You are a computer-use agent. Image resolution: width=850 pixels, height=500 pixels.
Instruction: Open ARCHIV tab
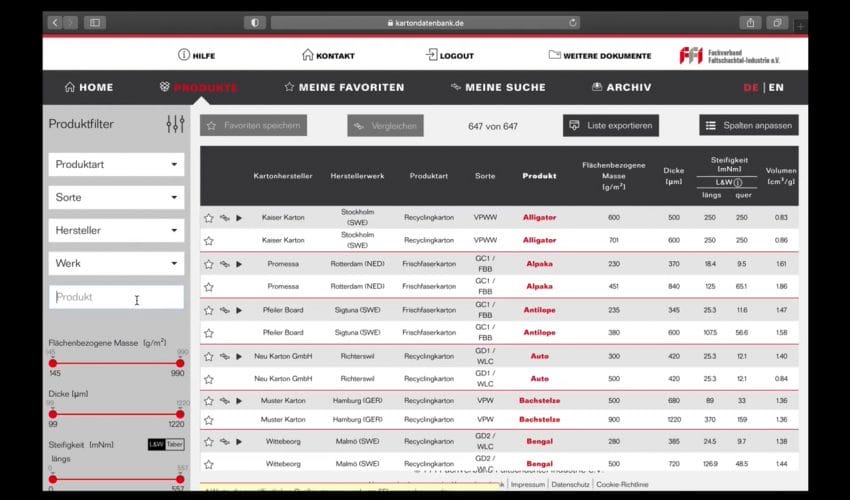pyautogui.click(x=621, y=87)
